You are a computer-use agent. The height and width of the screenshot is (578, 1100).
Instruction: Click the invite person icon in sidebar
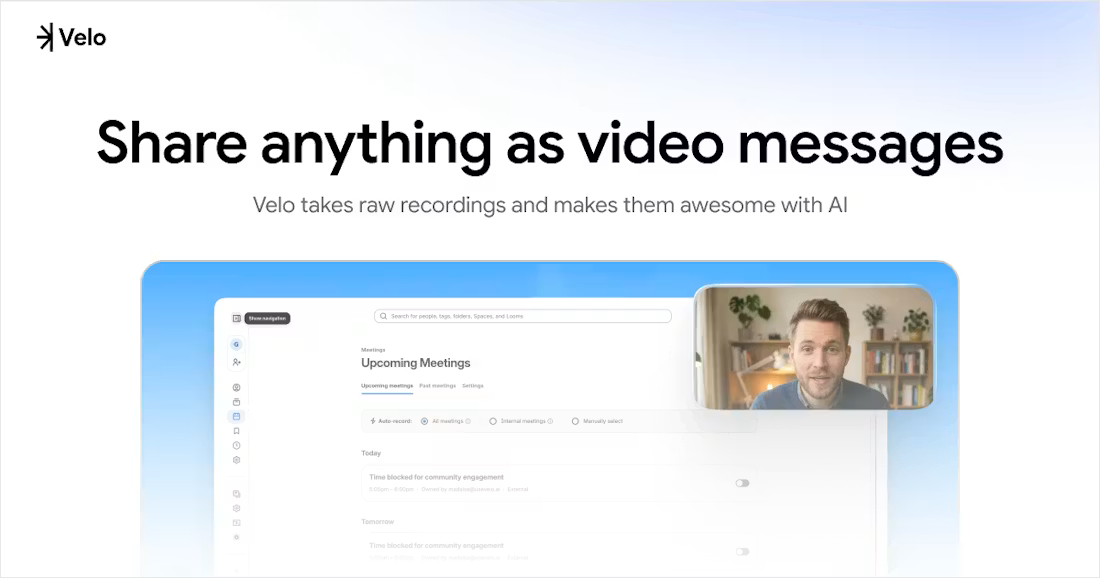click(x=236, y=363)
